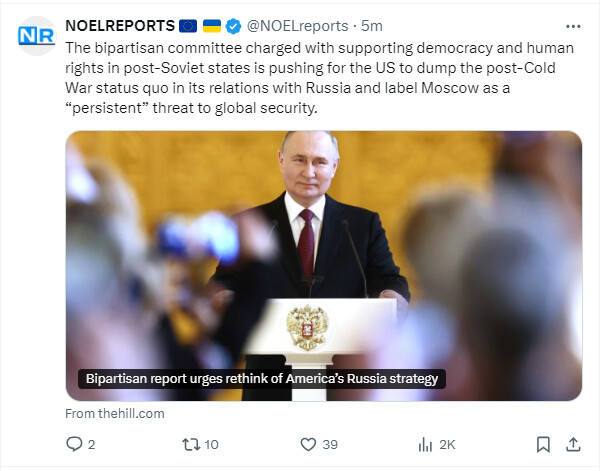Visit the 'From thehill.com' source link
The width and height of the screenshot is (602, 471).
(x=114, y=413)
